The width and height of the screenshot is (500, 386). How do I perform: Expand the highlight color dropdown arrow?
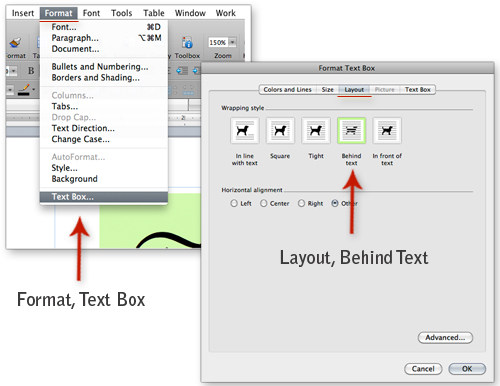click(x=33, y=89)
